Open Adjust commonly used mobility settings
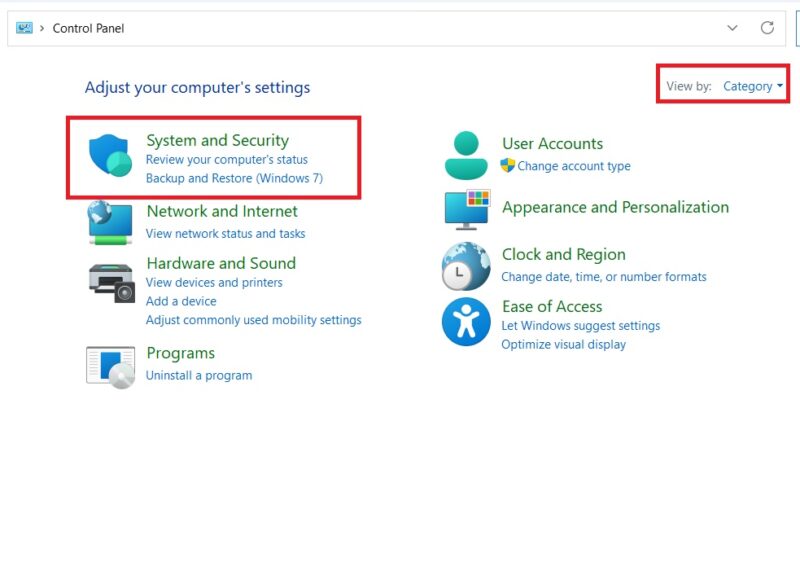The image size is (800, 562). (254, 320)
